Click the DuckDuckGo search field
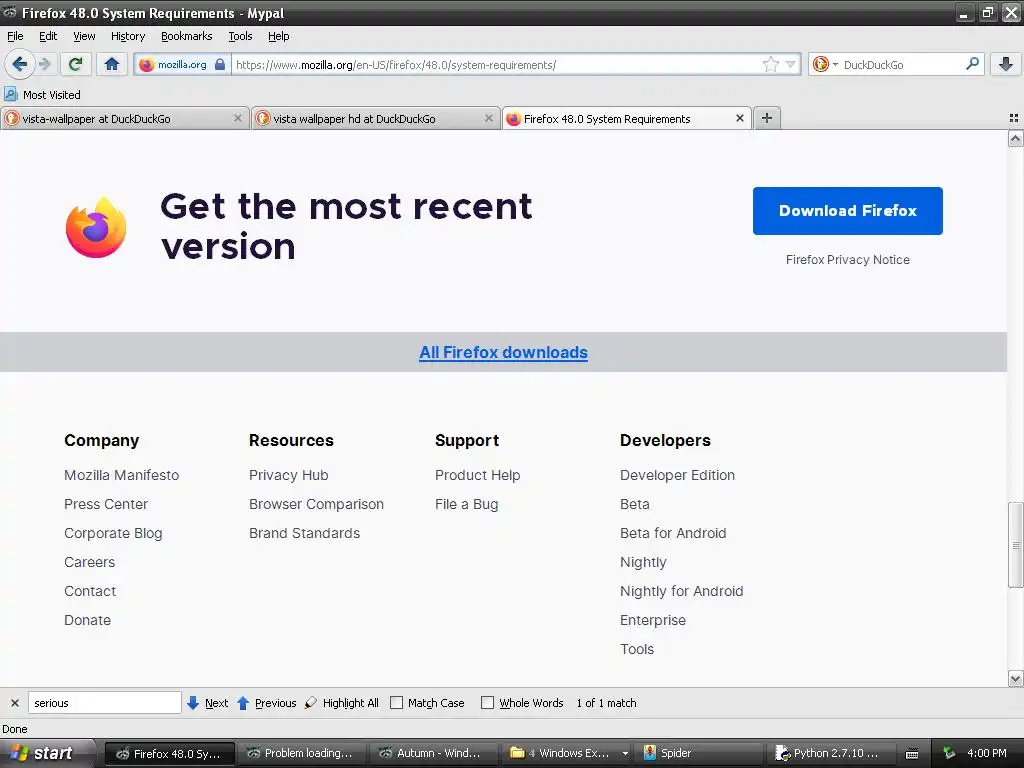1024x768 pixels. [901, 65]
